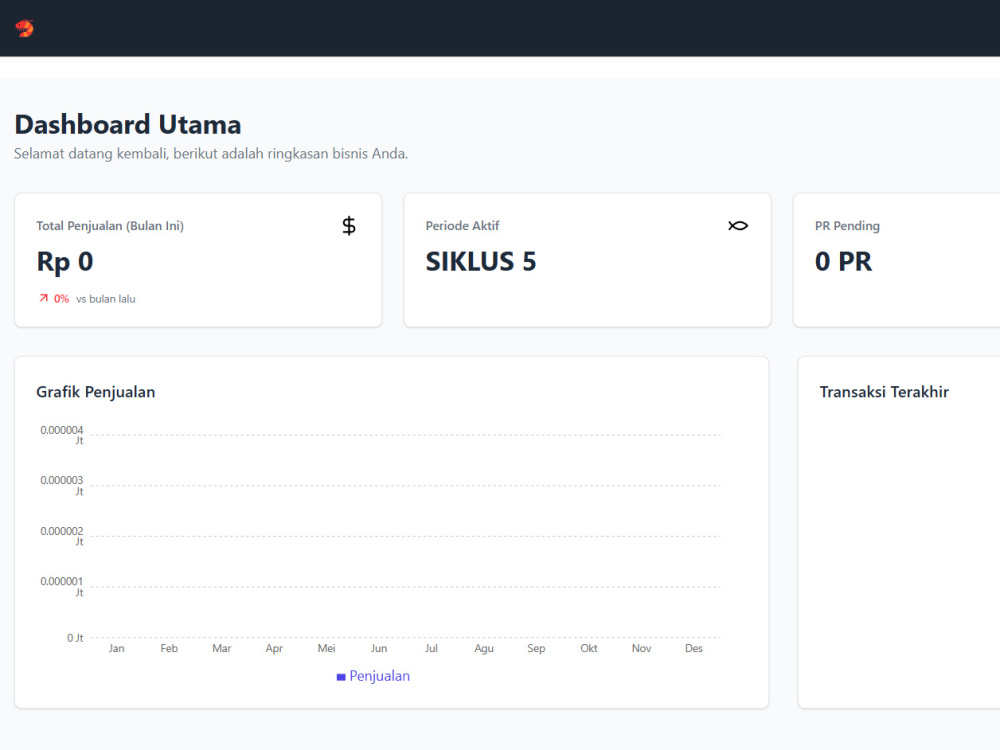Click the vs bulan lalu text

106,298
